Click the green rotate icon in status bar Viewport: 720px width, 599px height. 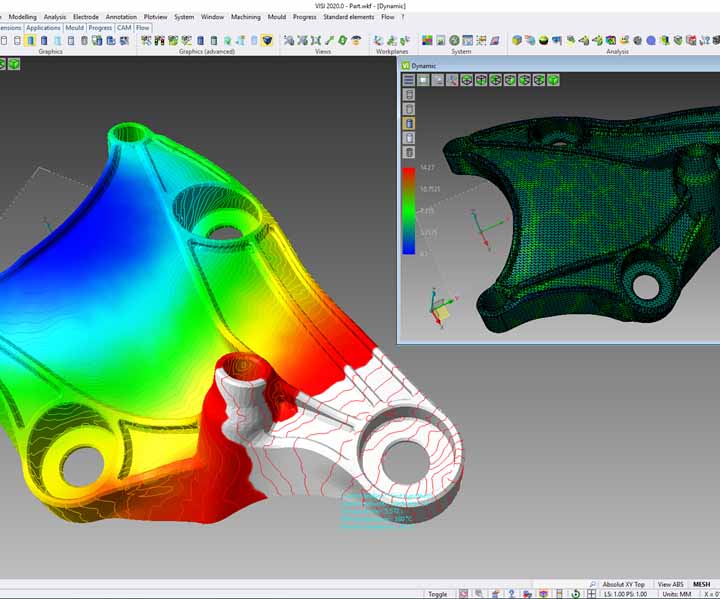point(575,594)
